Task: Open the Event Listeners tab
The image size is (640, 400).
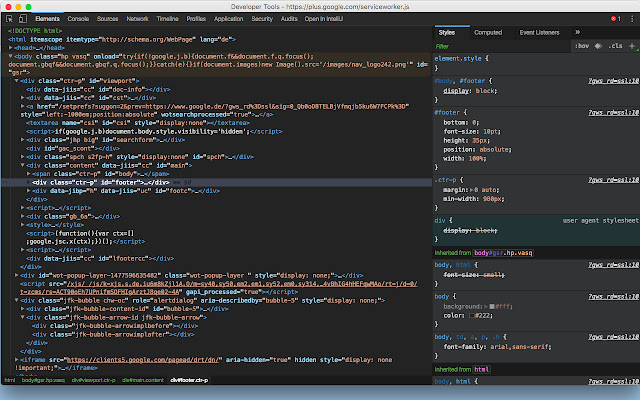Action: (540, 33)
